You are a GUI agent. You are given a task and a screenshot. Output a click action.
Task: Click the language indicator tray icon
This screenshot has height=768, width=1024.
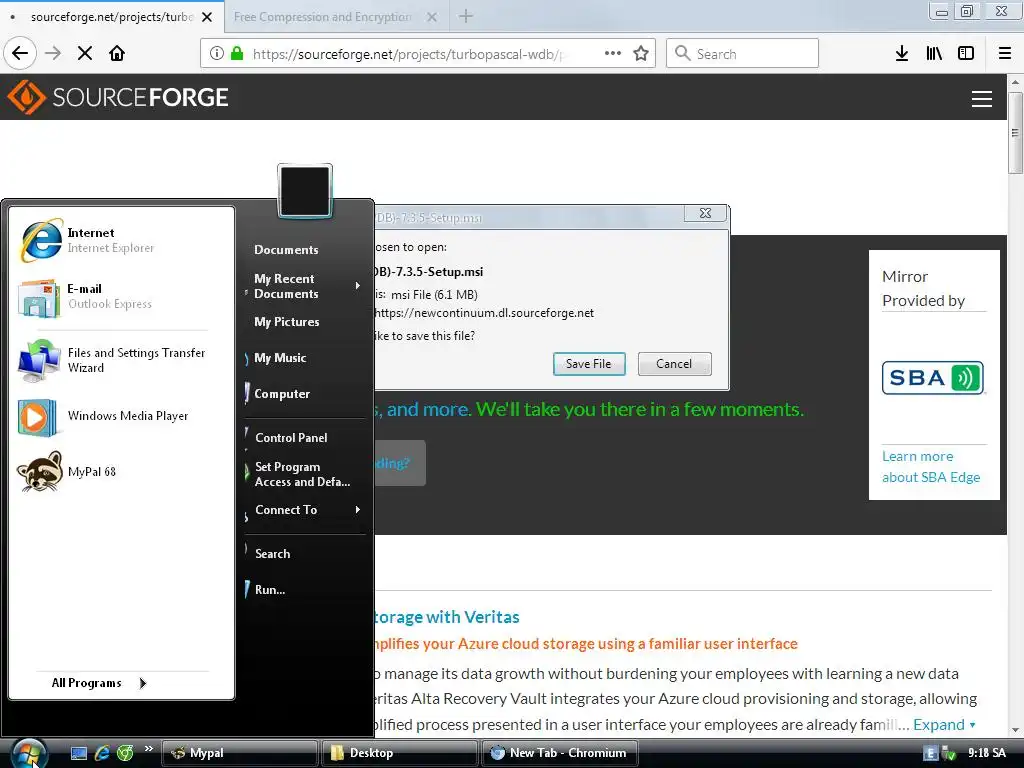tap(931, 754)
